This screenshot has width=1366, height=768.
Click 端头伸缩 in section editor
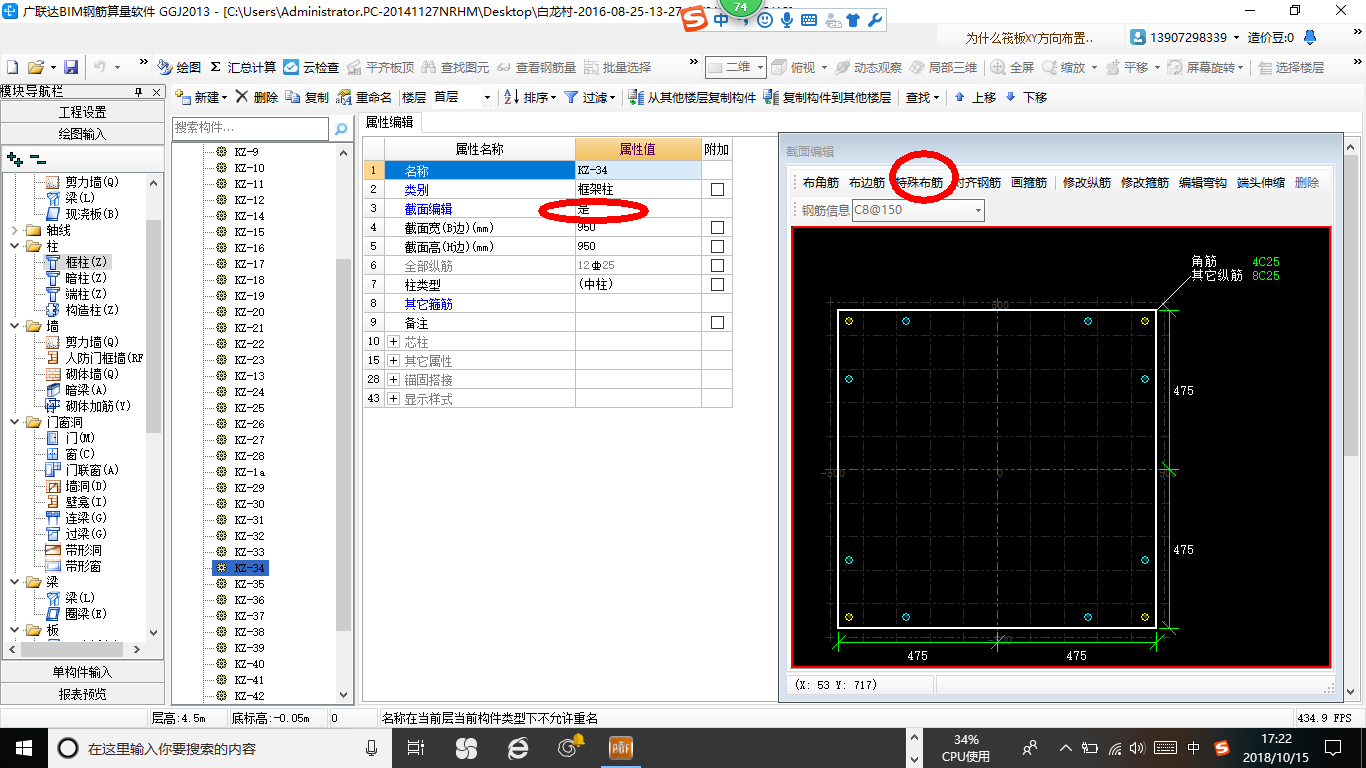(x=1261, y=183)
